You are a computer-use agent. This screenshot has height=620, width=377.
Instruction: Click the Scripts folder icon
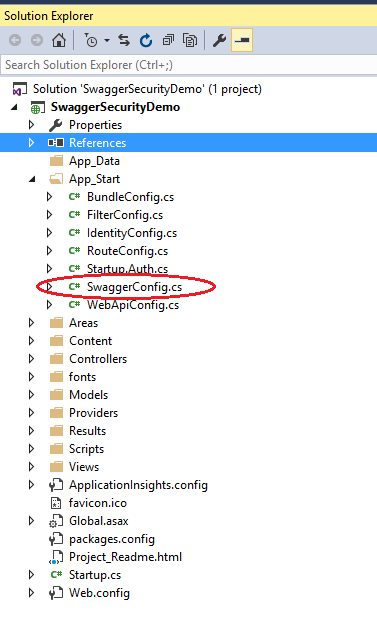56,448
